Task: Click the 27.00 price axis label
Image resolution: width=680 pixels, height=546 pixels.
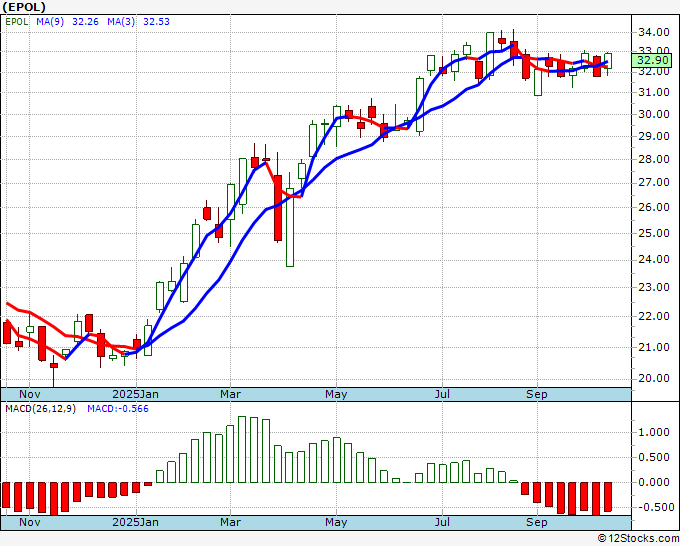Action: [x=652, y=183]
